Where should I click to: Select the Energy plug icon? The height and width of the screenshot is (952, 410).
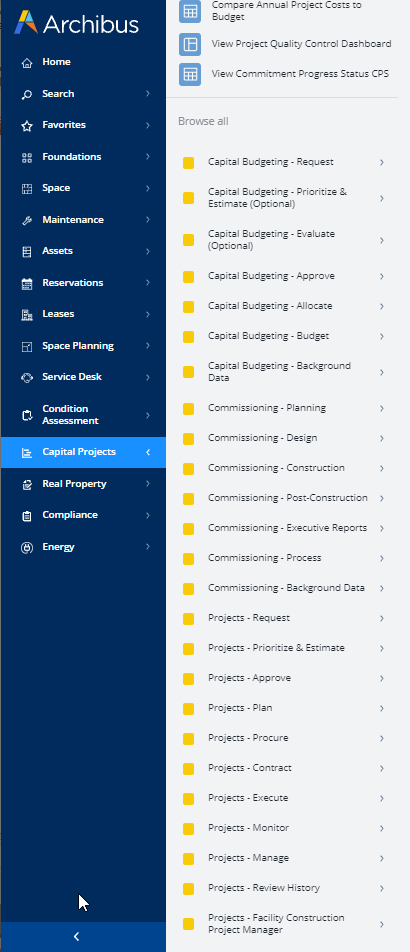pos(27,547)
